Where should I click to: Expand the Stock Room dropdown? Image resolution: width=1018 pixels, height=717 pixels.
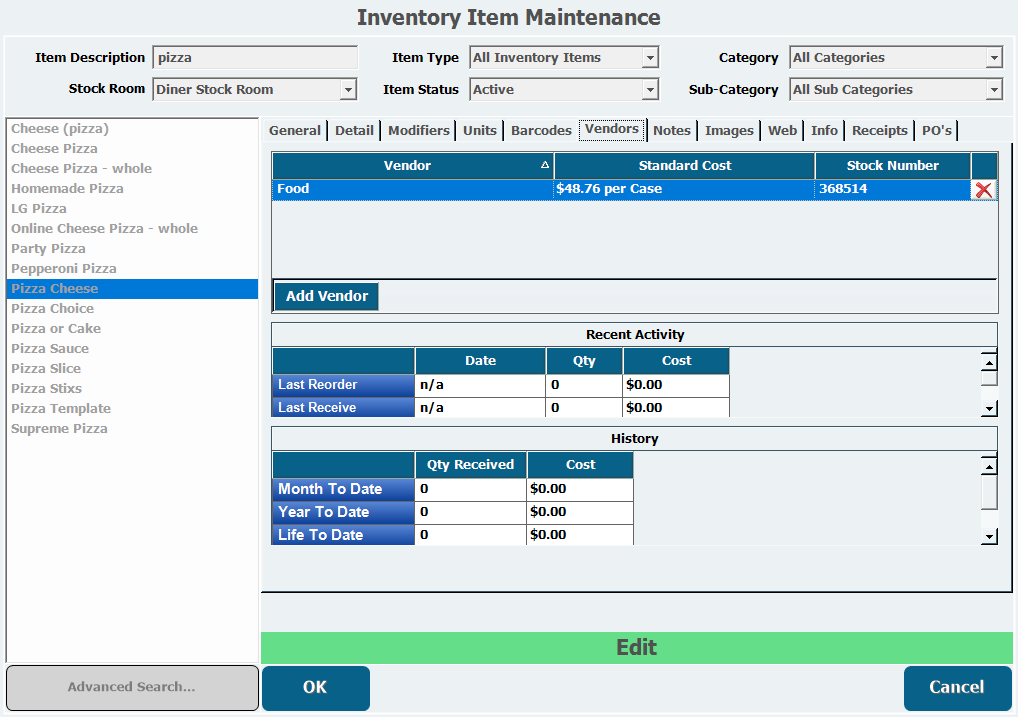coord(348,90)
